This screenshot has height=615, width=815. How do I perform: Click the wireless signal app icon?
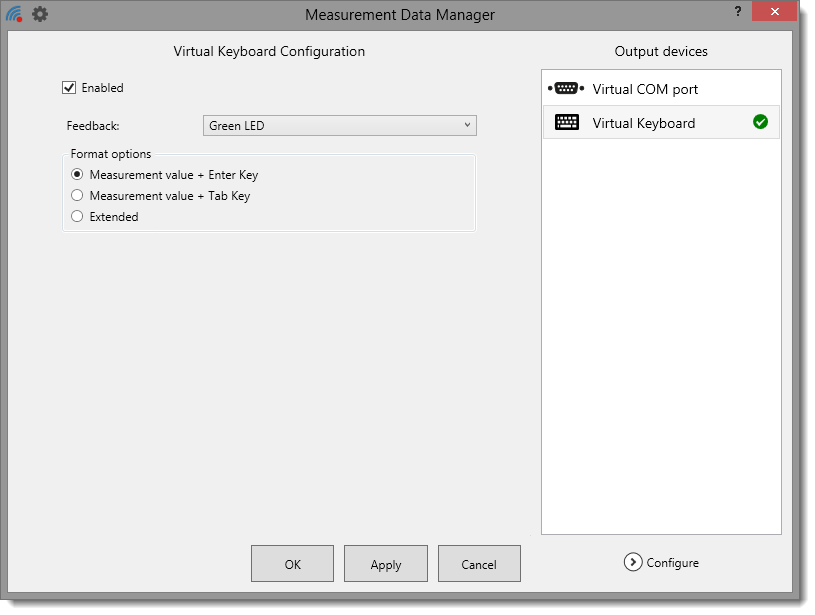[14, 14]
